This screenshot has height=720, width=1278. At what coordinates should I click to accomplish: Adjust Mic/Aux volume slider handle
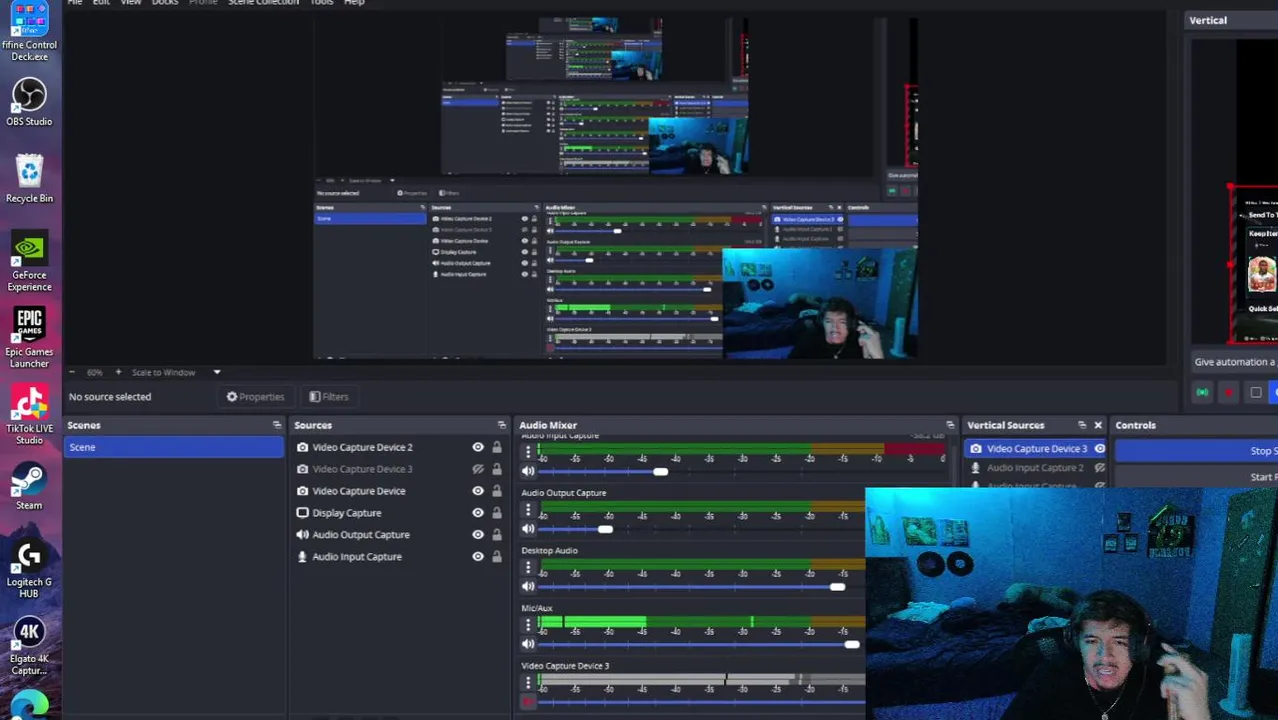(851, 644)
